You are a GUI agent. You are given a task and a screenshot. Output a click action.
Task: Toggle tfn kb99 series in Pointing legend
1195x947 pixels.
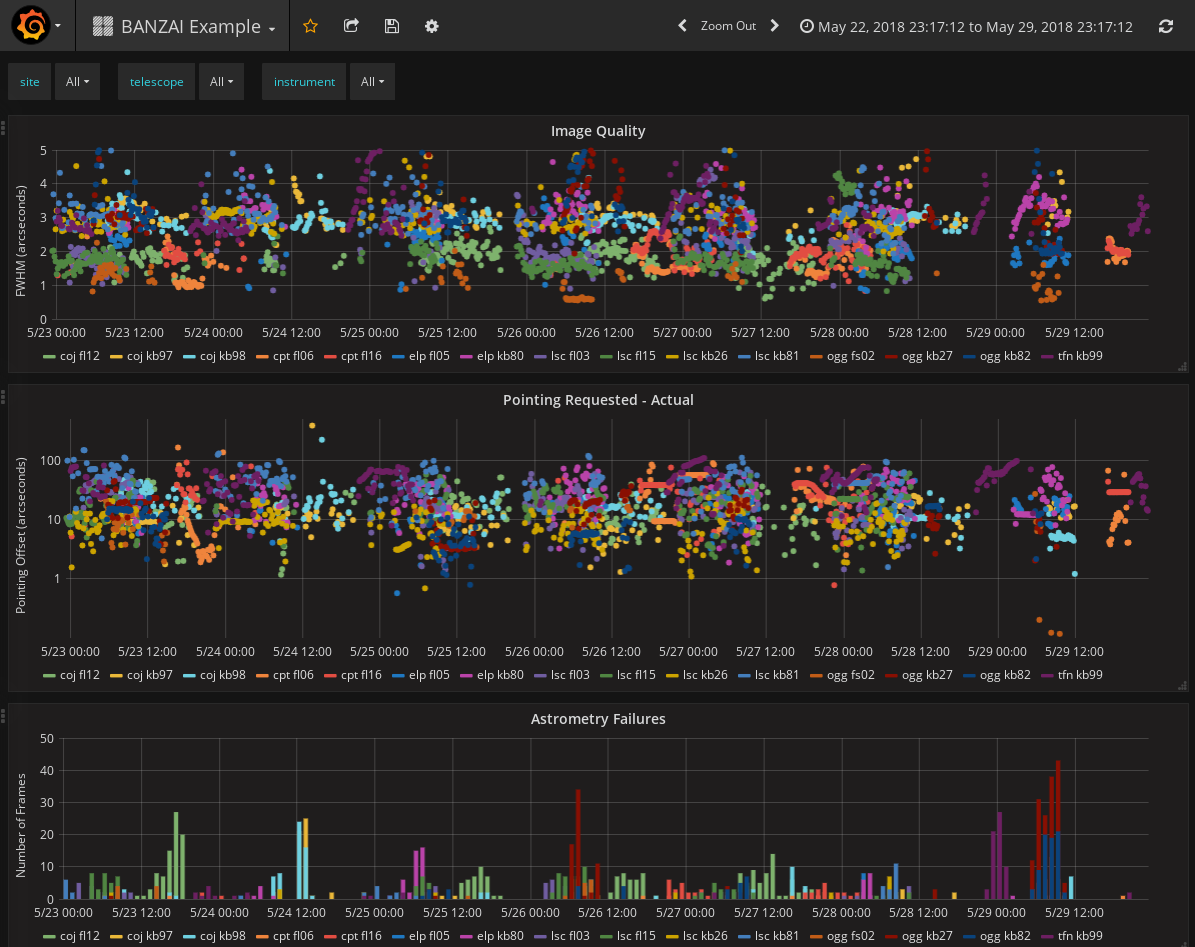pyautogui.click(x=1080, y=675)
